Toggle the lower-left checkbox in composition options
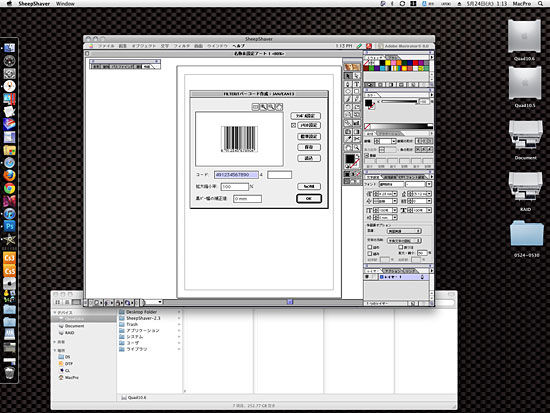550x413 pixels. click(370, 253)
